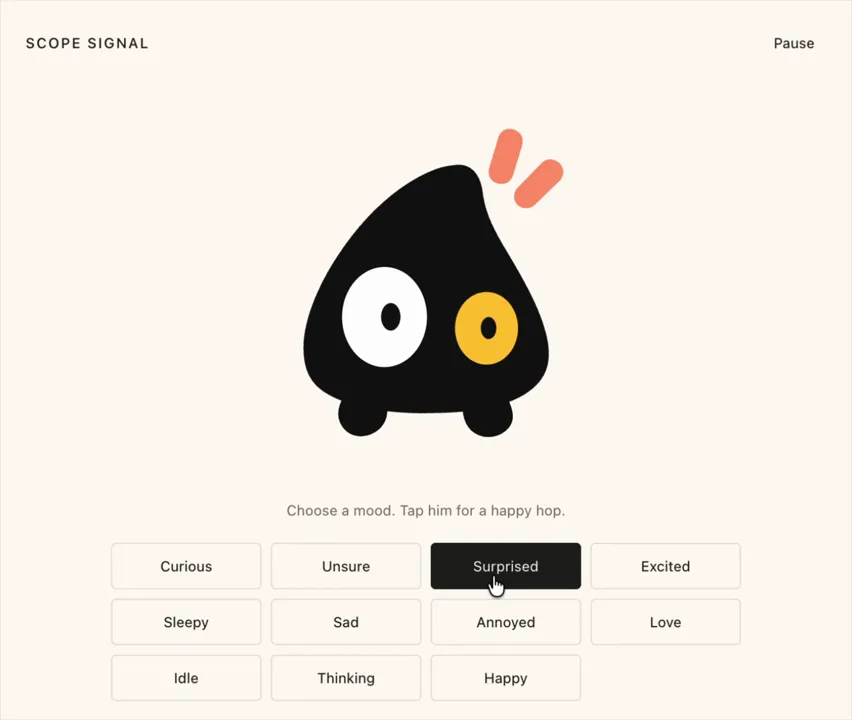The width and height of the screenshot is (852, 720).
Task: Click the Scope Signal title
Action: pyautogui.click(x=87, y=43)
